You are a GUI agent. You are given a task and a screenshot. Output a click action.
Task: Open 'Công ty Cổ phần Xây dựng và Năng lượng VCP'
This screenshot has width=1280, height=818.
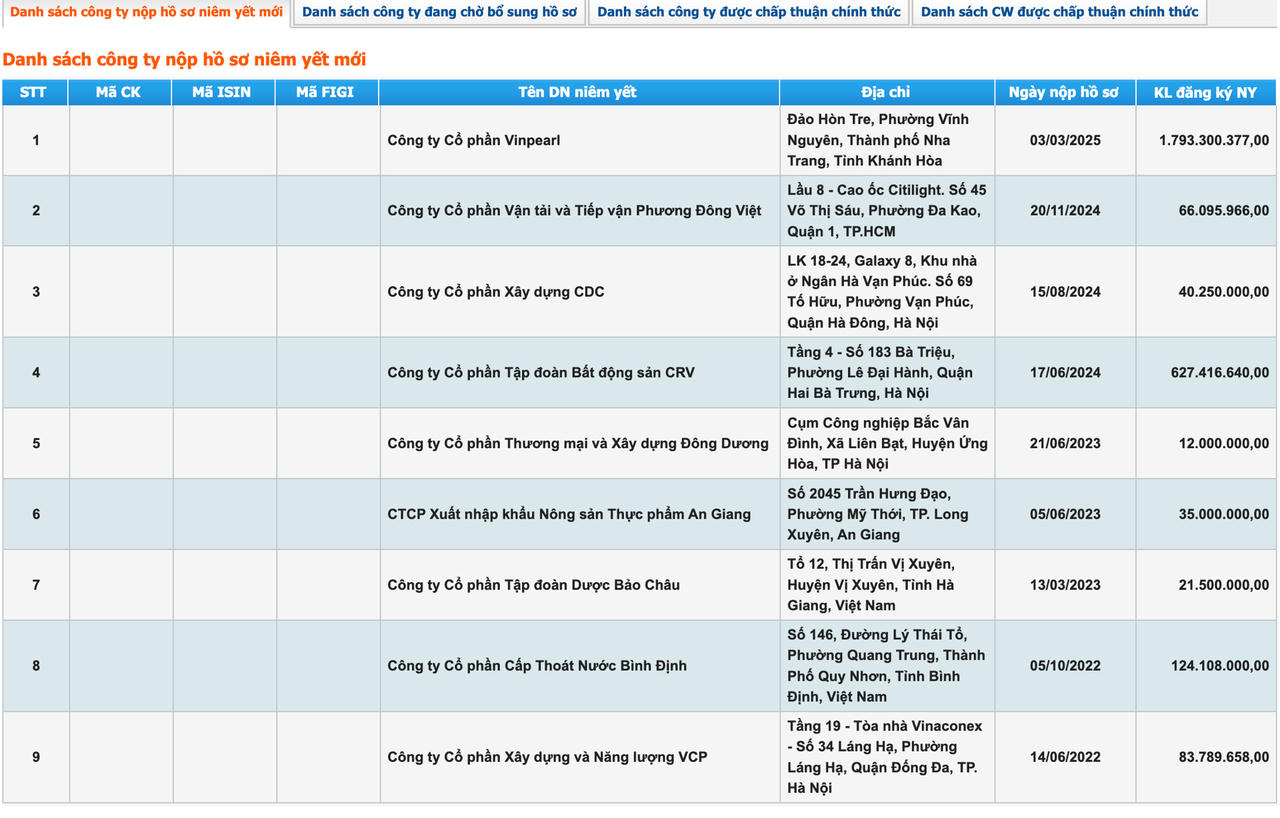(x=547, y=757)
